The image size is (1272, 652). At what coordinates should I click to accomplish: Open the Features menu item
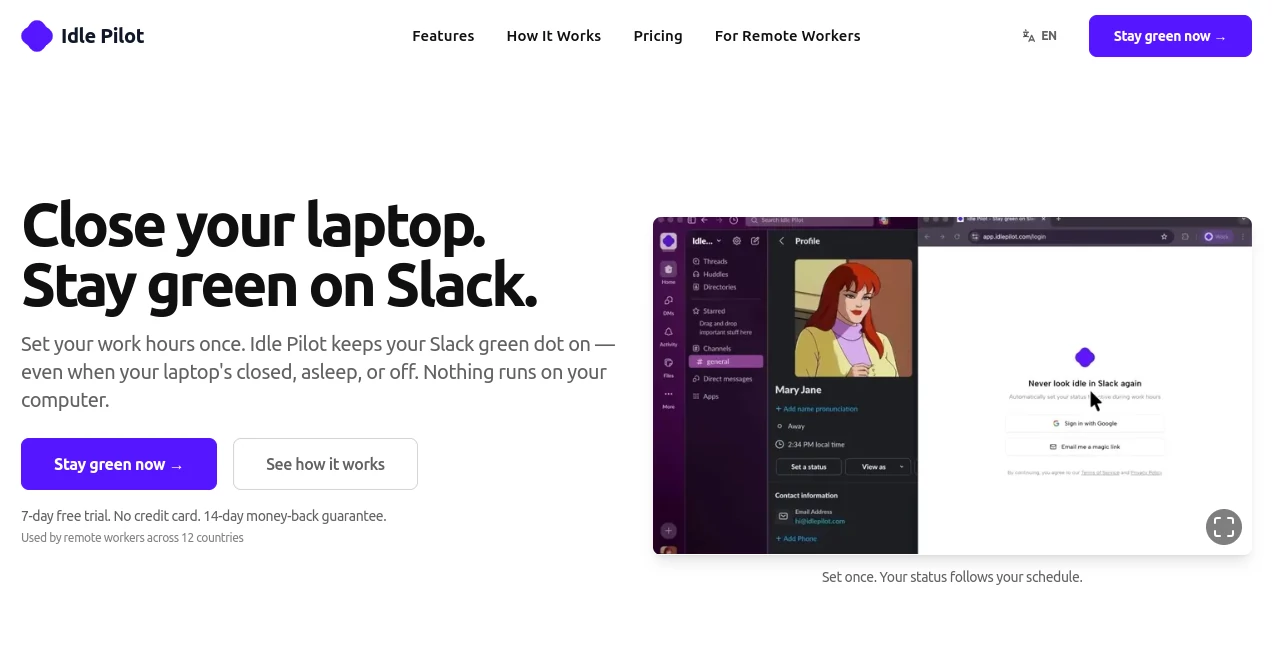pyautogui.click(x=443, y=36)
